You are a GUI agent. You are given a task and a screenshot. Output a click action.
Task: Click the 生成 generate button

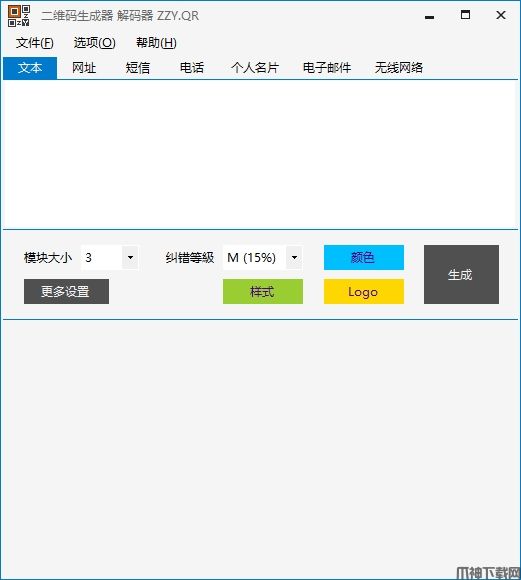pos(461,274)
